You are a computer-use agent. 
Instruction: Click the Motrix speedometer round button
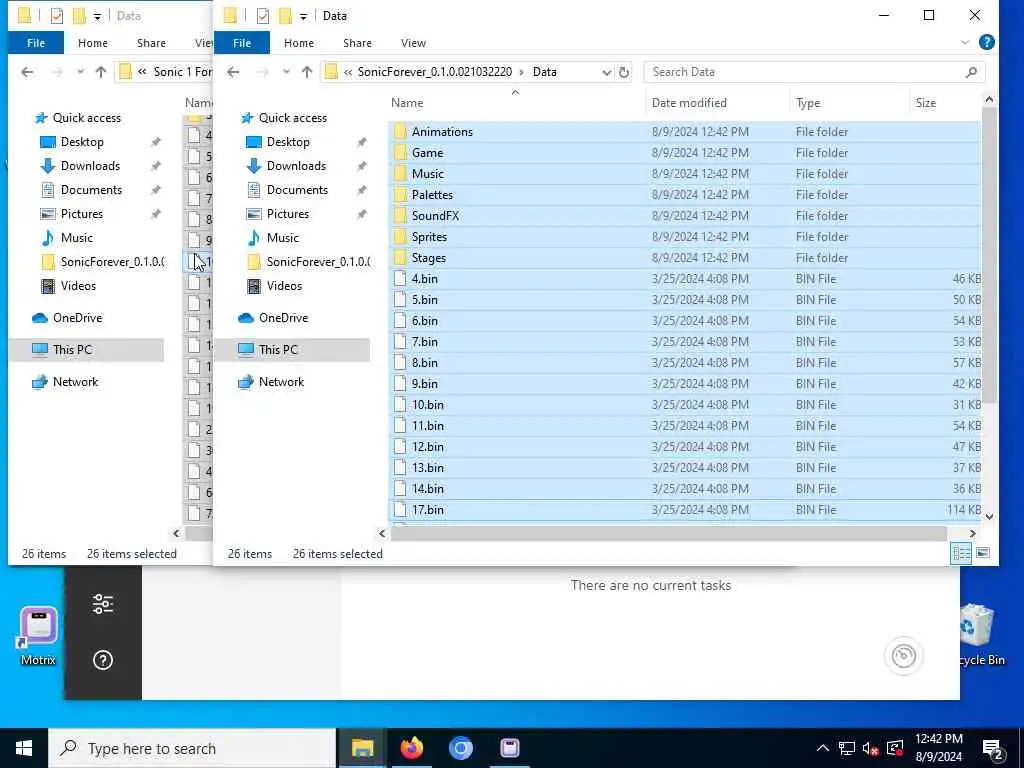click(x=903, y=655)
